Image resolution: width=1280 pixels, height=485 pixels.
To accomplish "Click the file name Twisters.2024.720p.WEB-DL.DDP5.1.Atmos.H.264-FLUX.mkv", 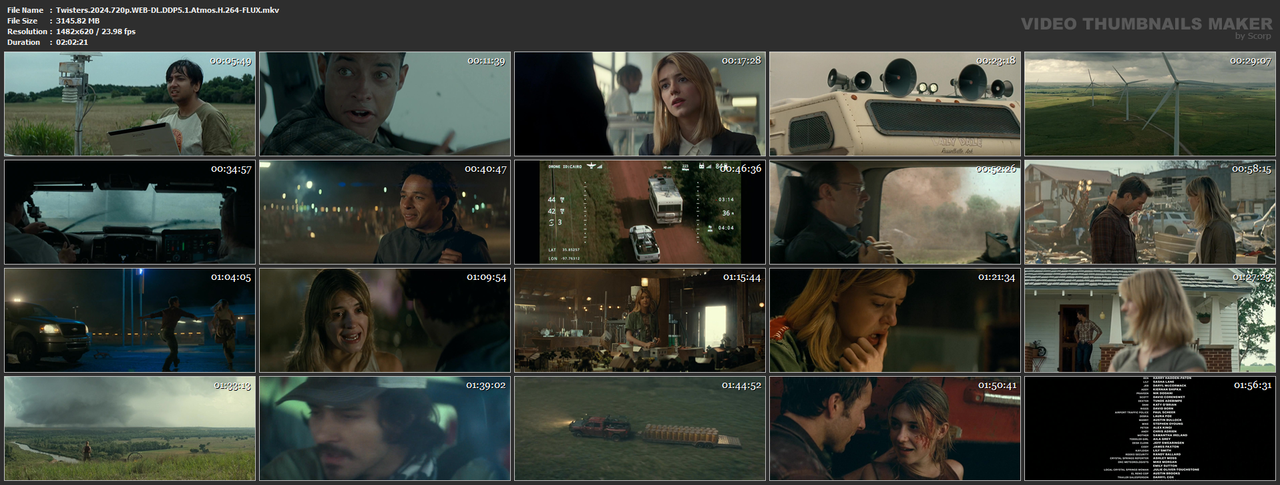I will [168, 9].
